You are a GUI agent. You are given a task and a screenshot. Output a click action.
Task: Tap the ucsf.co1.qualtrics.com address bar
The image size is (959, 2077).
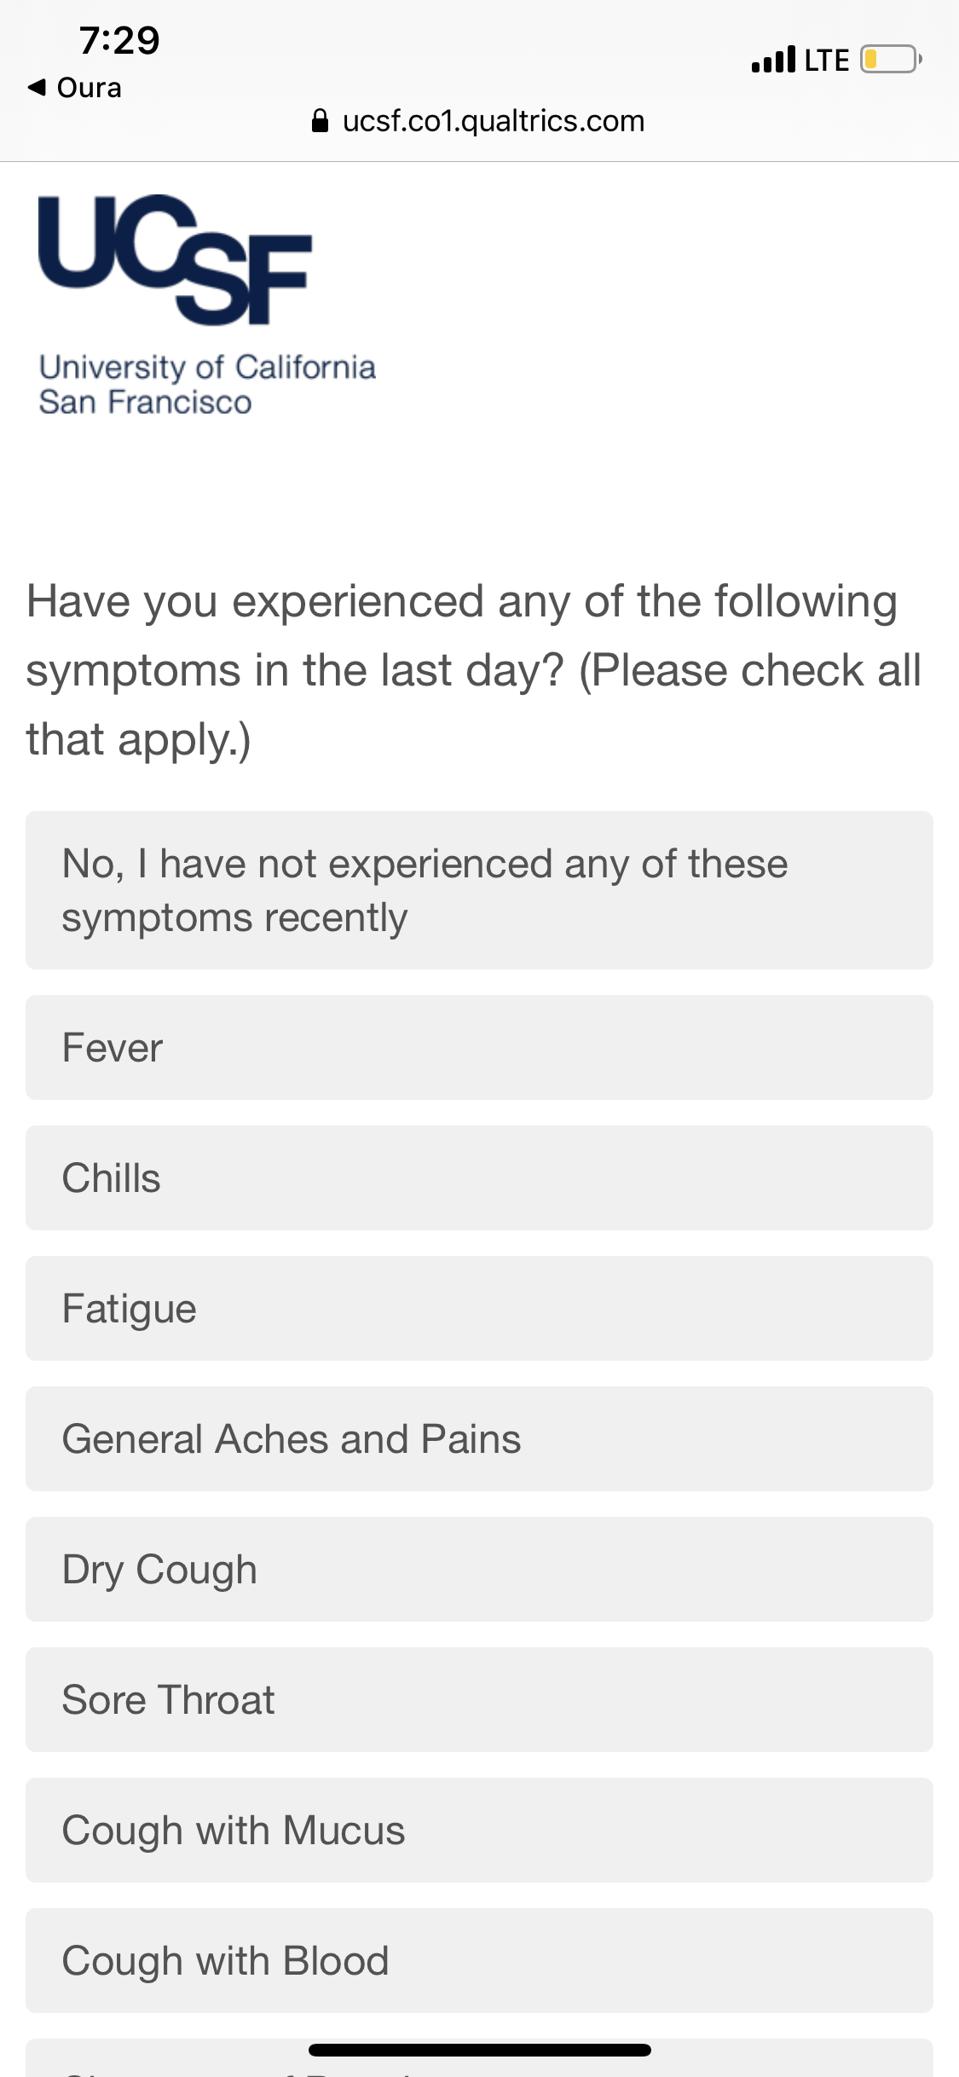point(479,121)
